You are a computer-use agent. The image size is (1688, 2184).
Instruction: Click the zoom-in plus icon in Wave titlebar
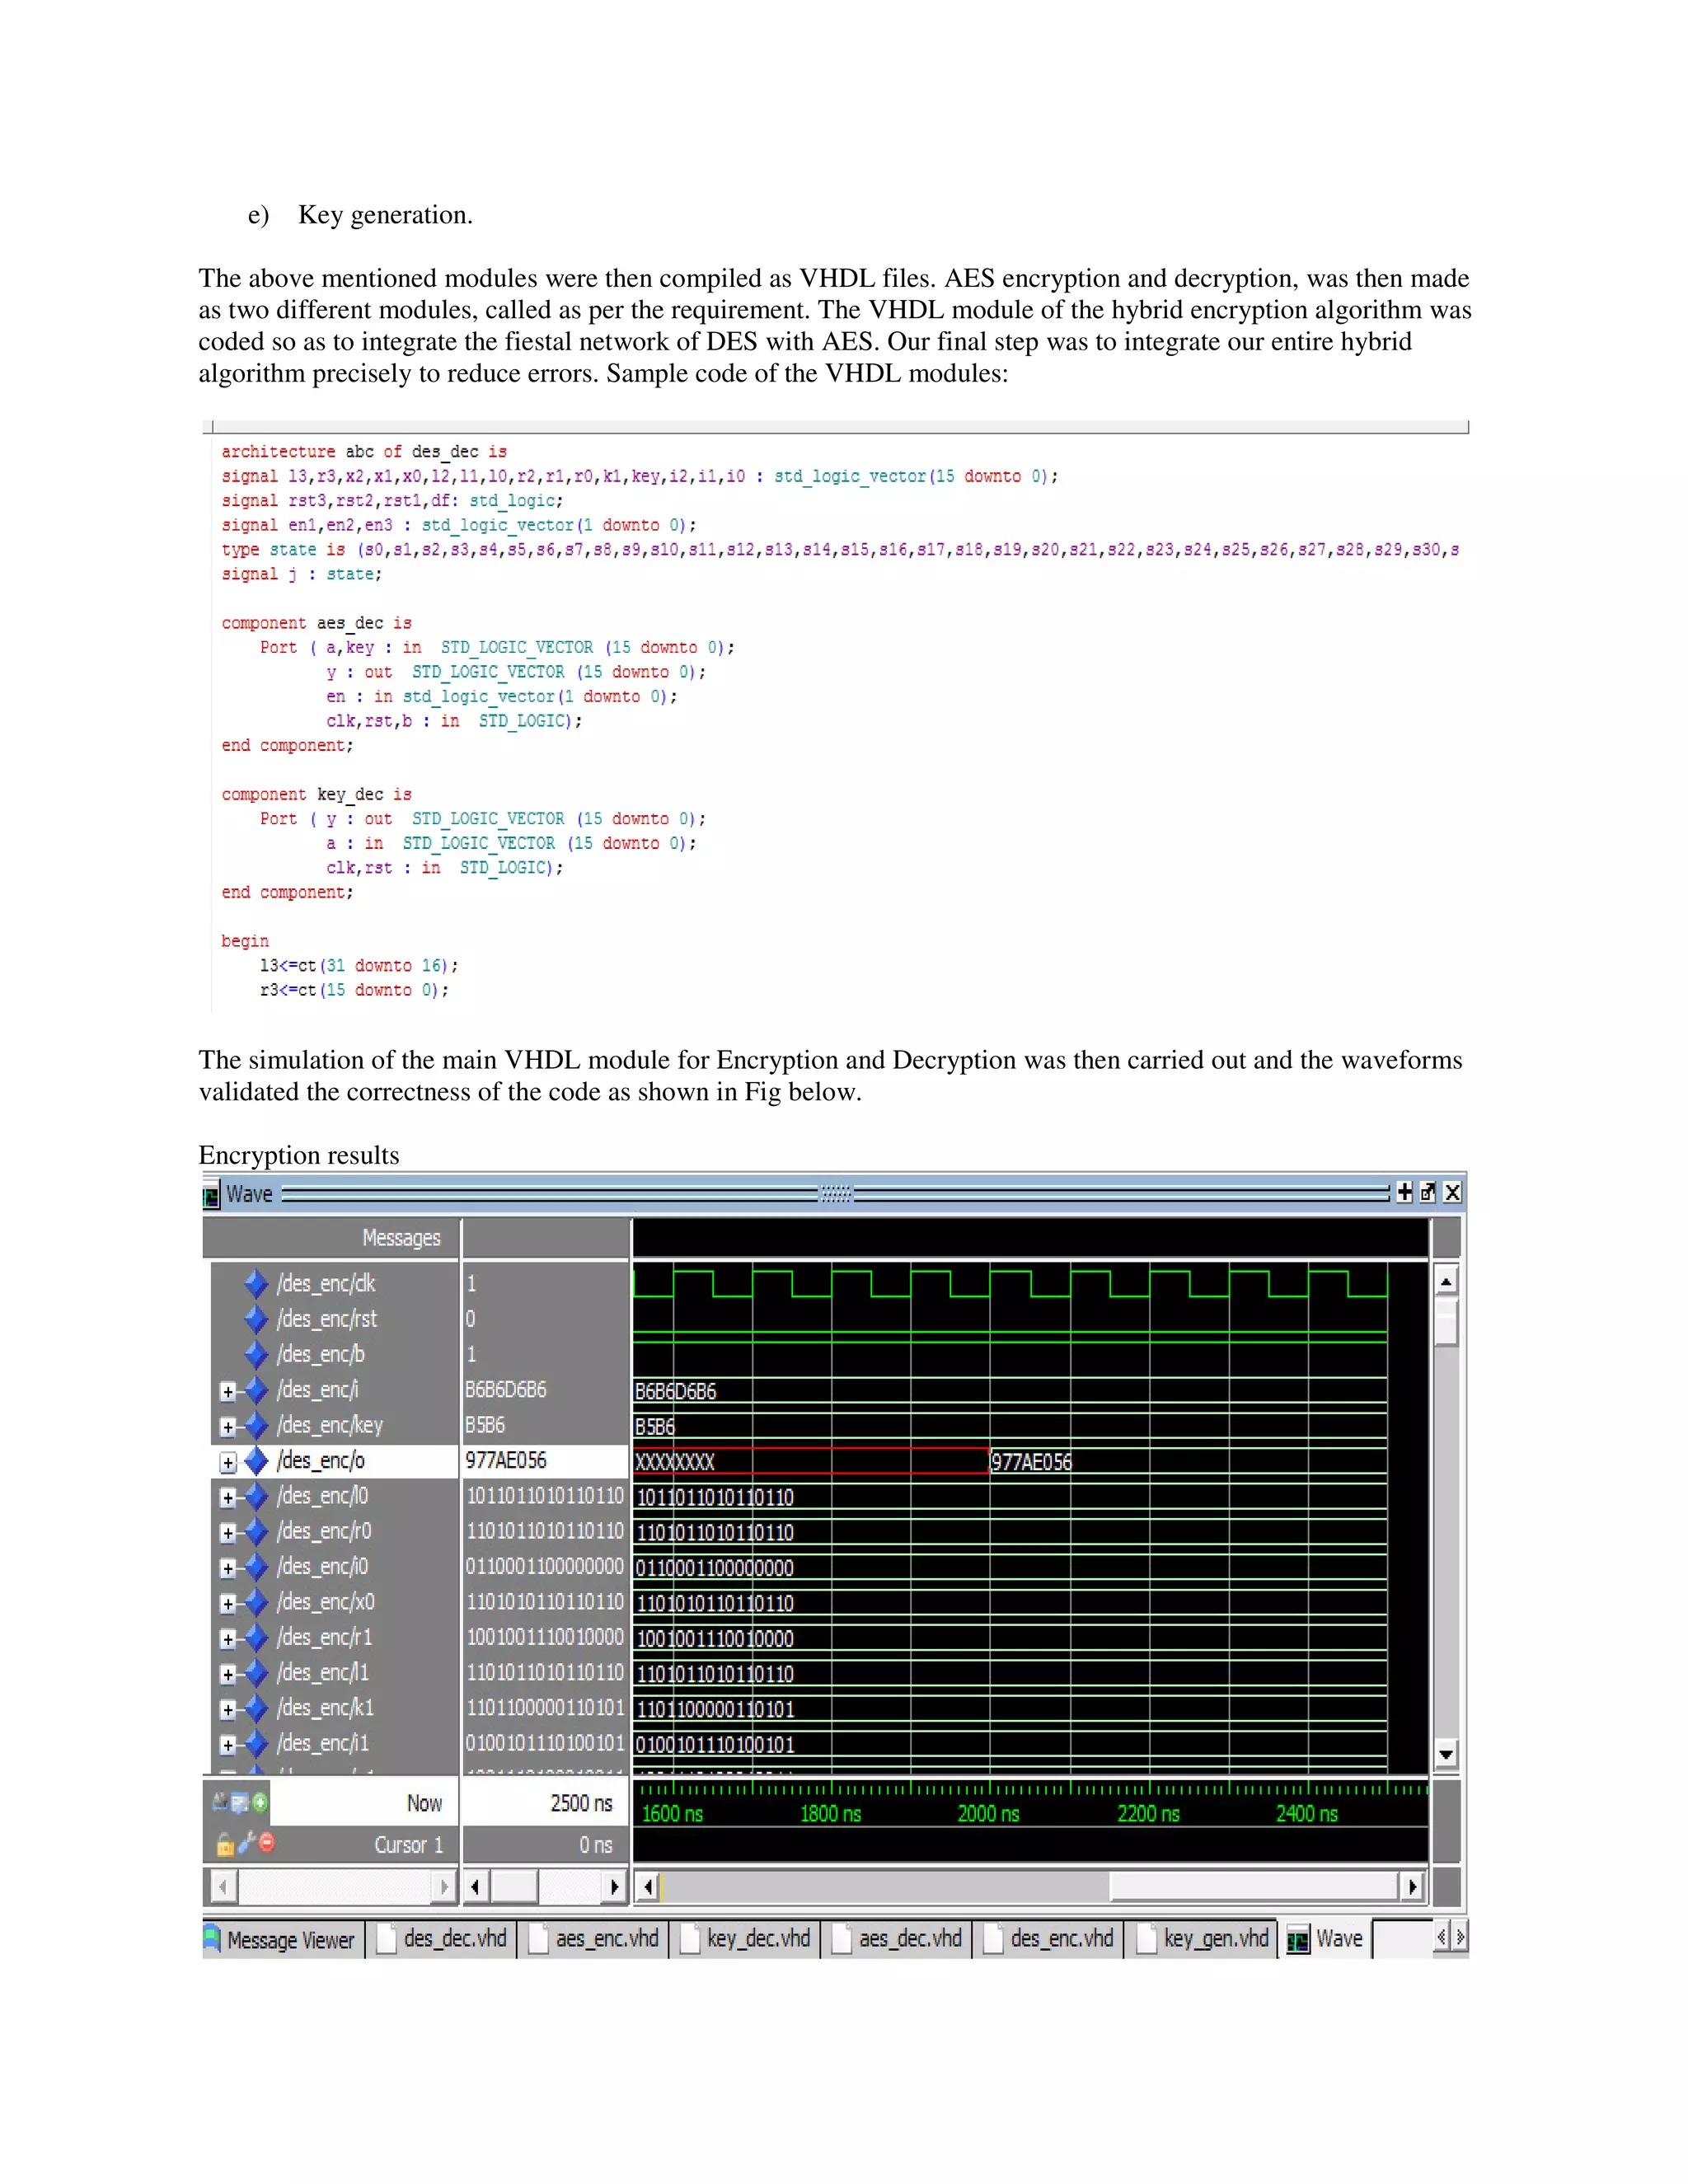tap(1404, 1192)
